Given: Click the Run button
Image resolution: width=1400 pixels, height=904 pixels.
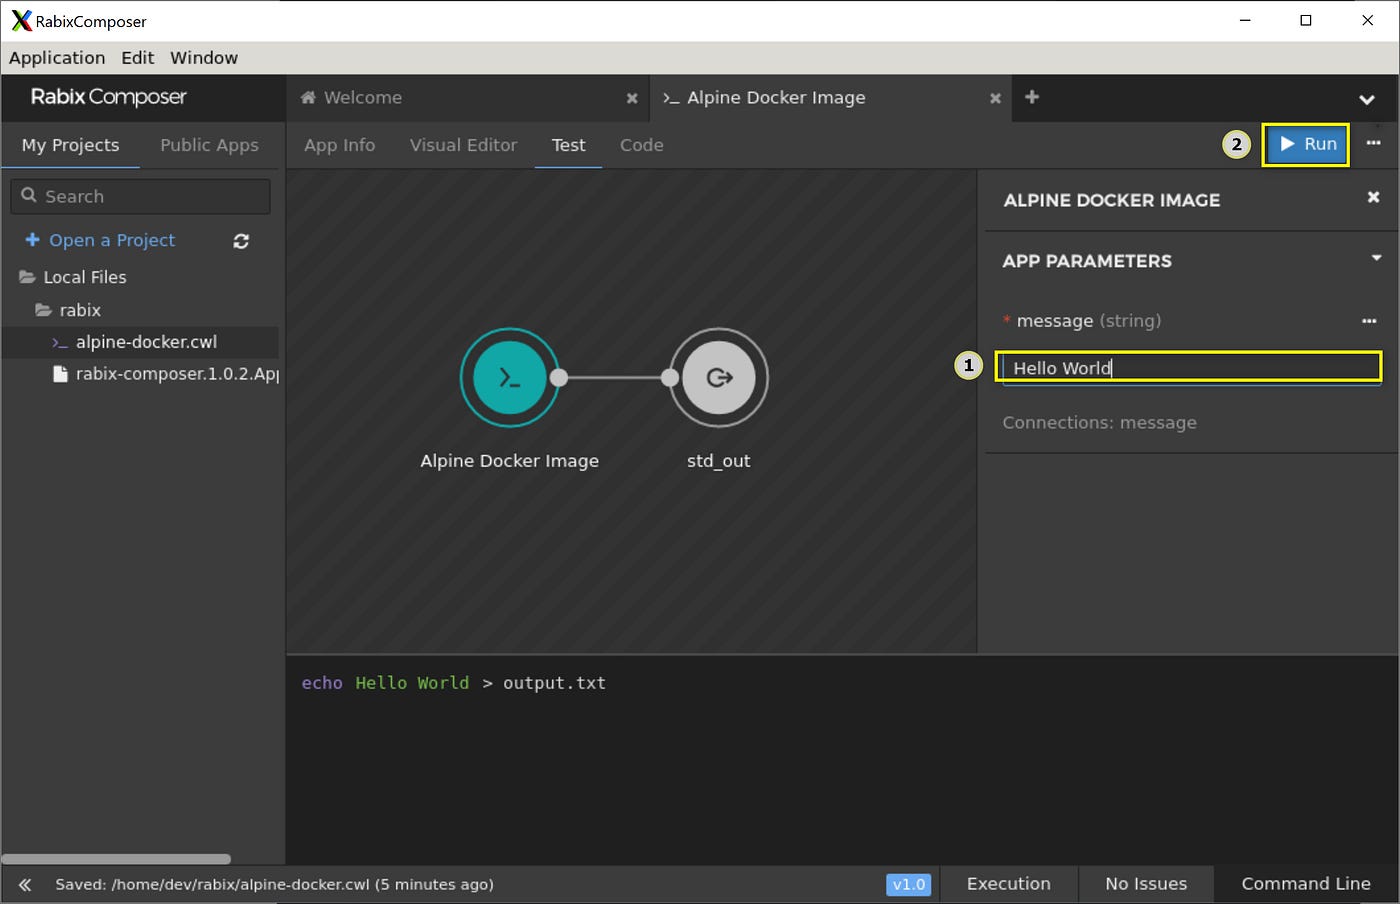Looking at the screenshot, I should click(x=1306, y=144).
